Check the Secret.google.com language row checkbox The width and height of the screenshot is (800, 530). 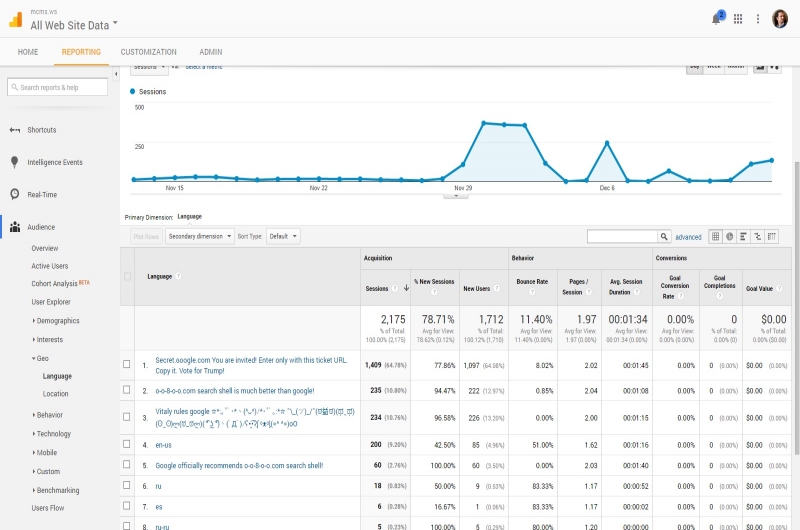pyautogui.click(x=126, y=365)
